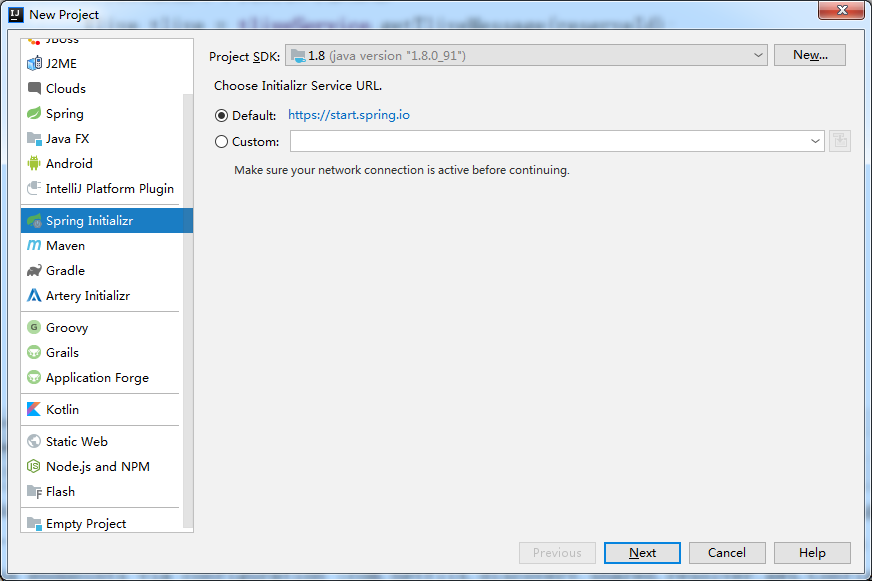Viewport: 872px width, 581px height.
Task: Pick the Android robot icon
Action: pyautogui.click(x=34, y=163)
